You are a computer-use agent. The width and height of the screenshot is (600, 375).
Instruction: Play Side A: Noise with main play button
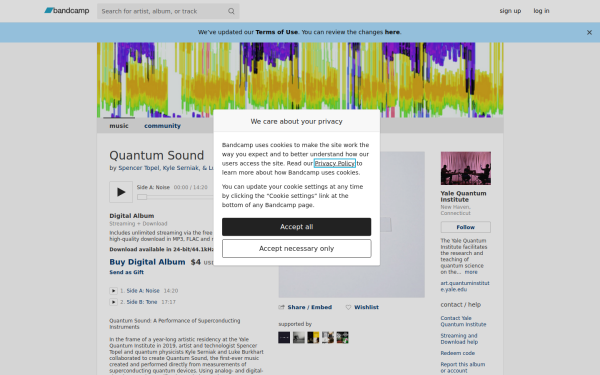121,192
